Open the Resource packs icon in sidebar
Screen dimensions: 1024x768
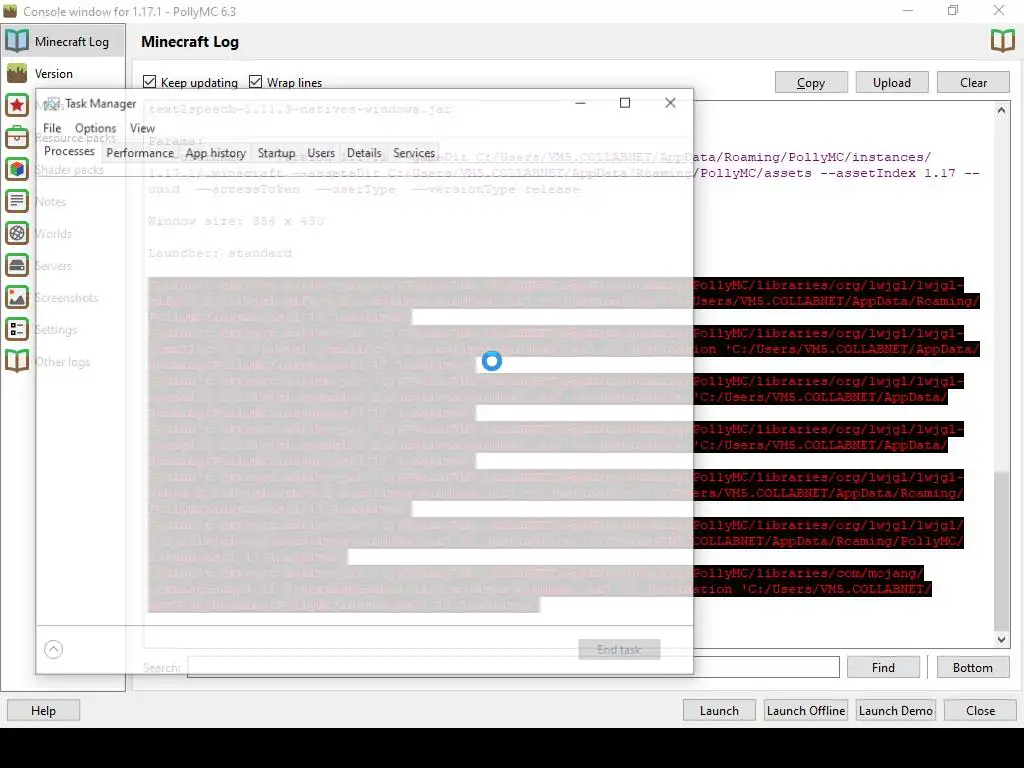pos(17,137)
